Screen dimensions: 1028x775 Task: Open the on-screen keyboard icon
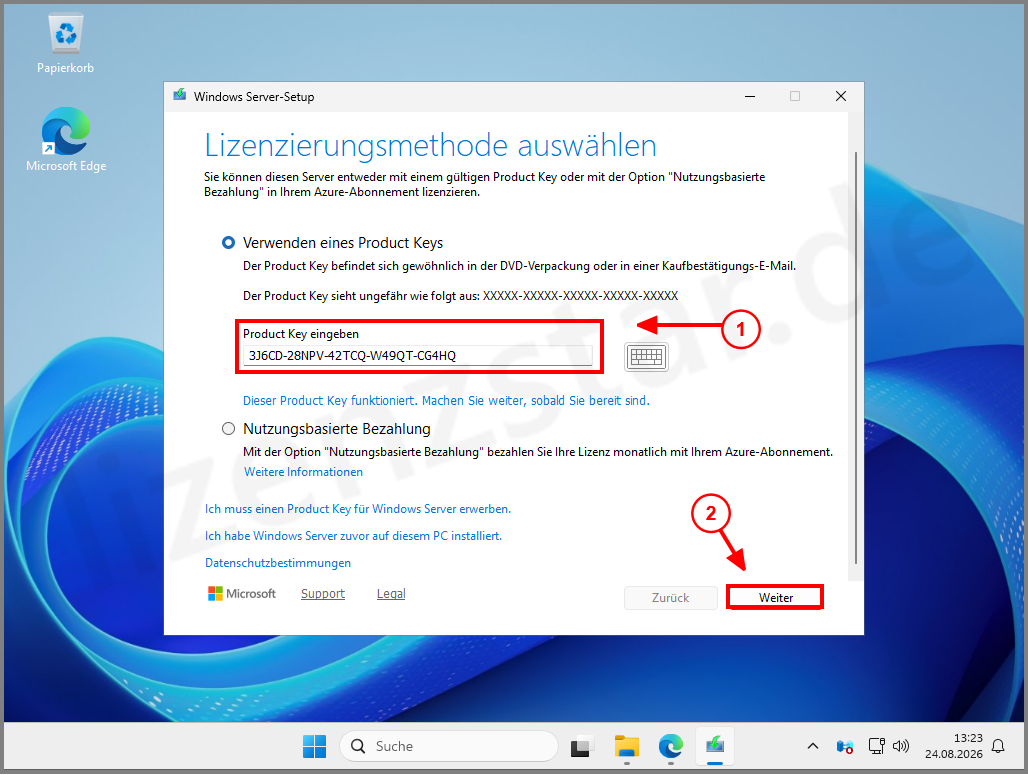[646, 357]
